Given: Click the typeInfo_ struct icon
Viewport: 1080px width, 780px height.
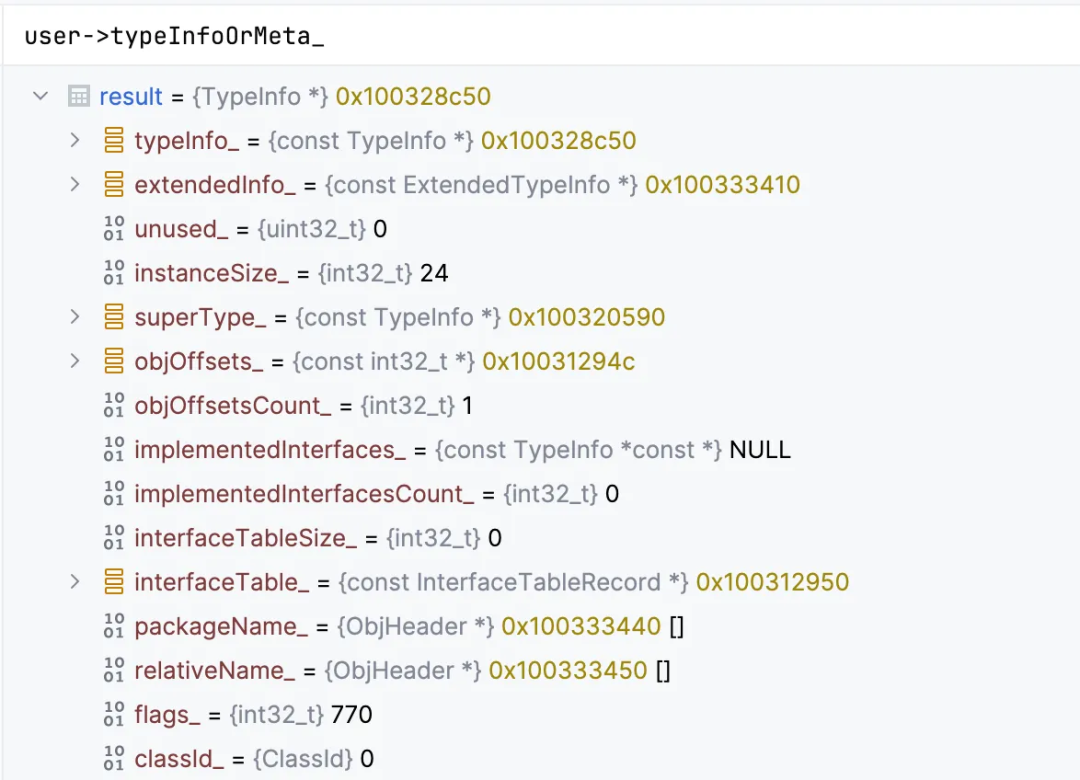Looking at the screenshot, I should point(114,140).
